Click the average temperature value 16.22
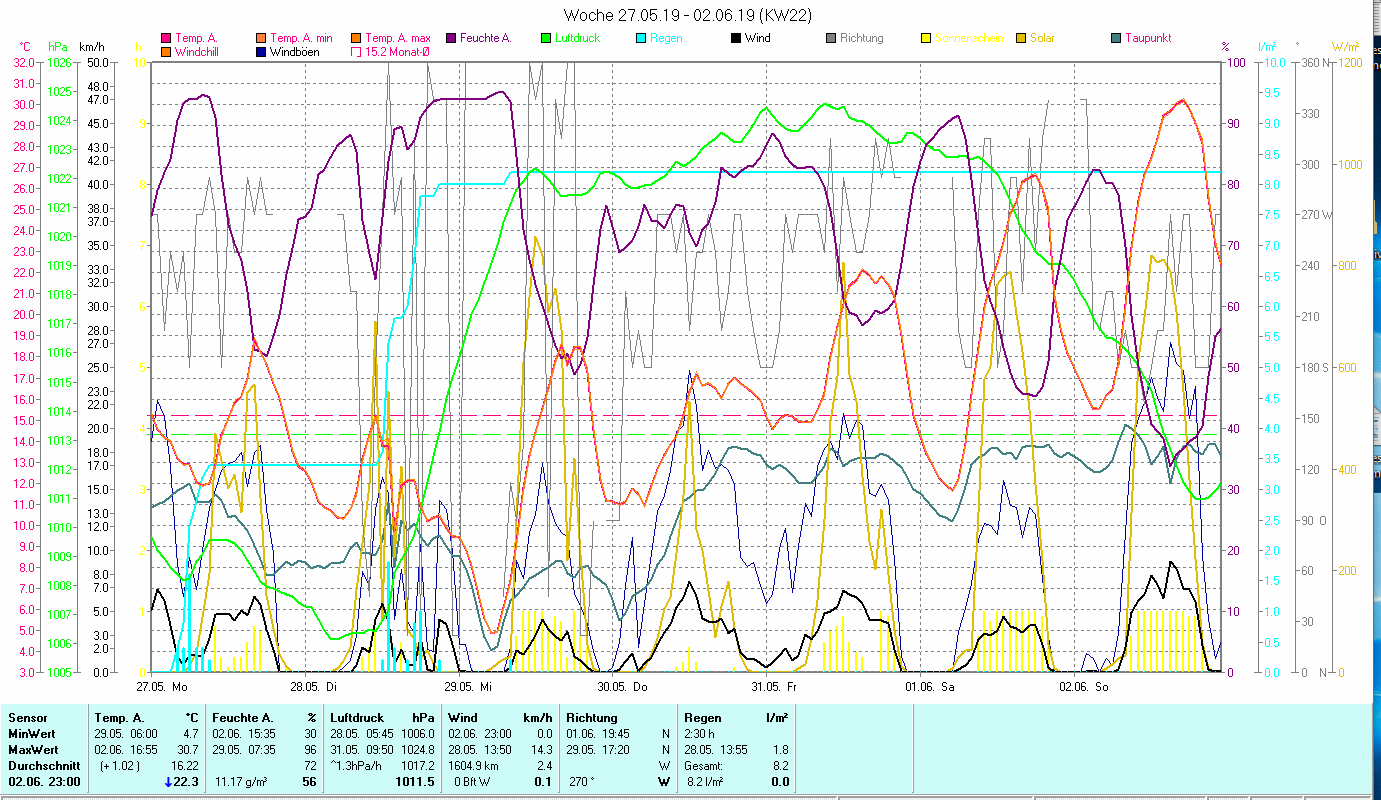The height and width of the screenshot is (800, 1381). (x=183, y=766)
